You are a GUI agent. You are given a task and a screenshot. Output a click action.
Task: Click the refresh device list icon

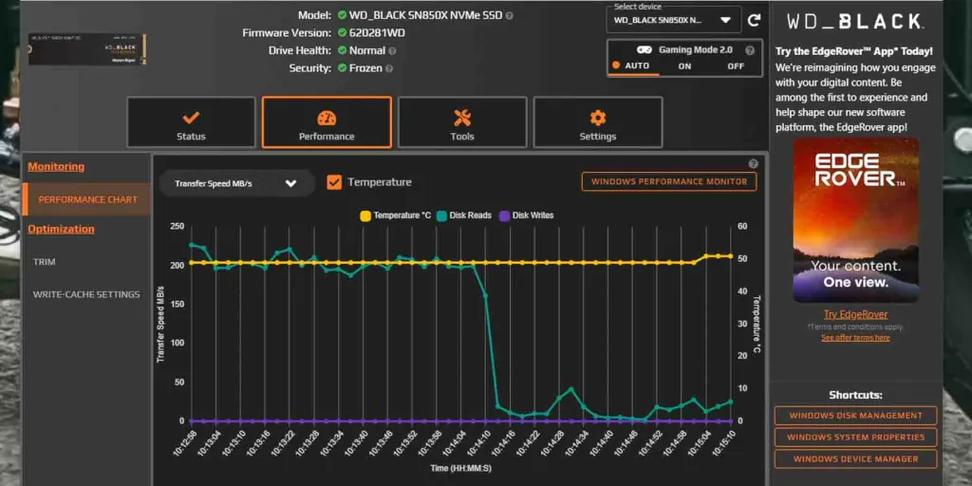[754, 20]
